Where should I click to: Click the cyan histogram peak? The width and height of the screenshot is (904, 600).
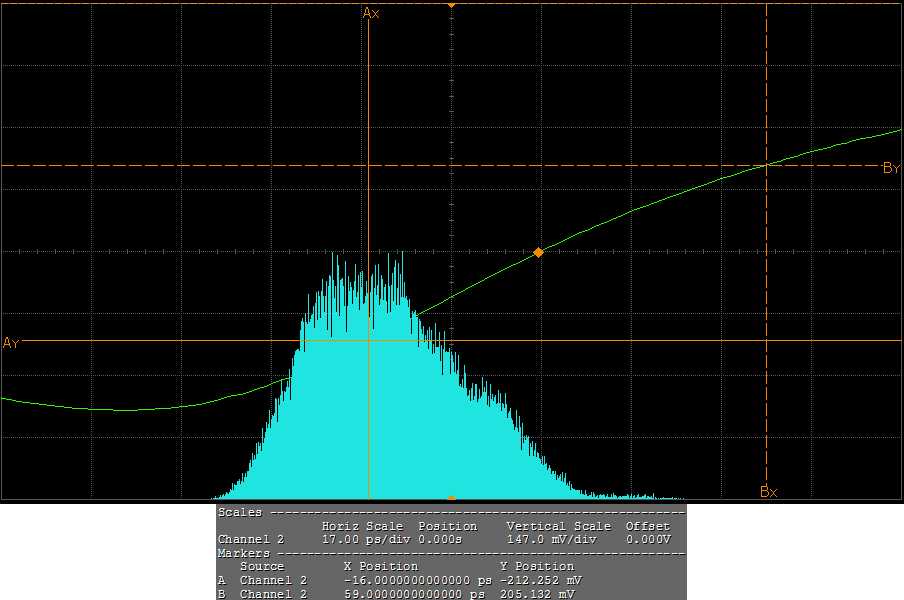[401, 256]
